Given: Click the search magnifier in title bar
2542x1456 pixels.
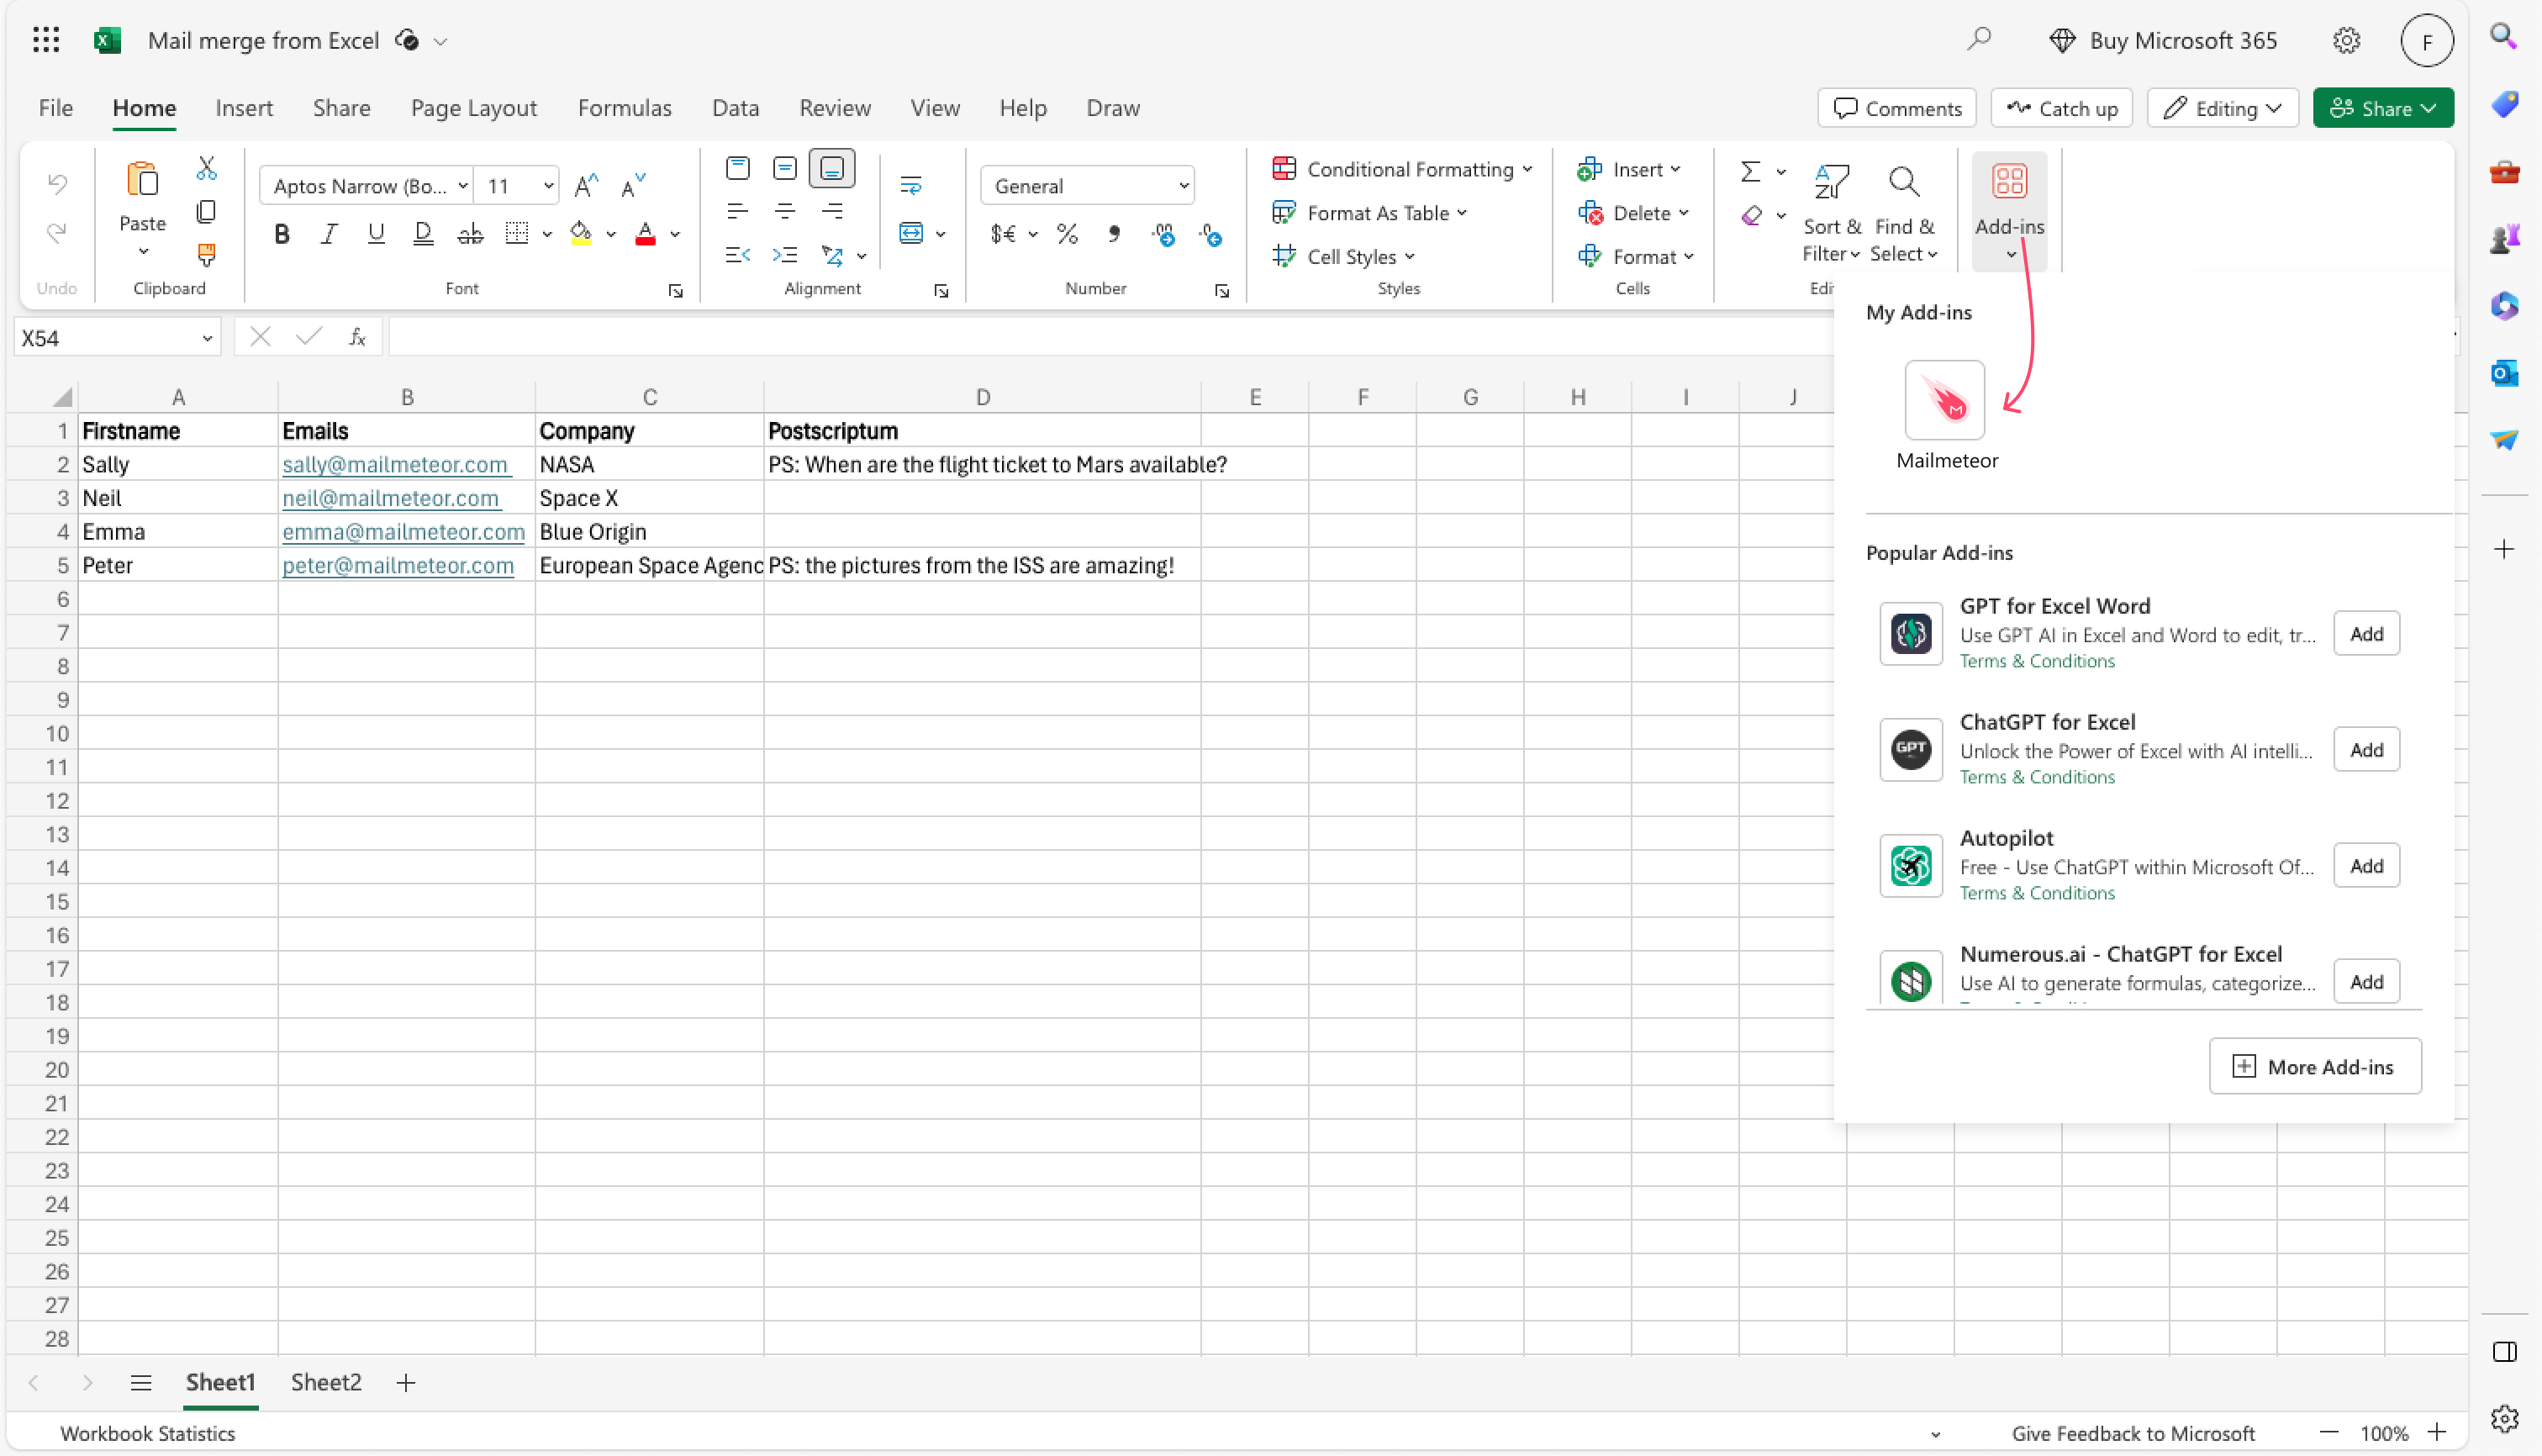Looking at the screenshot, I should coord(1978,40).
